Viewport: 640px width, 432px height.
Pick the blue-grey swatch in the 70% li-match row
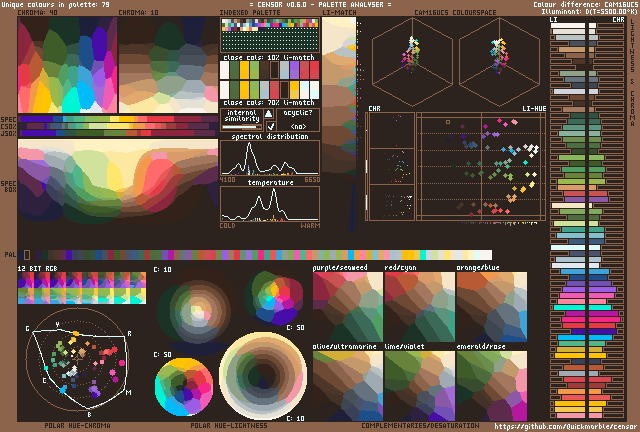point(264,90)
